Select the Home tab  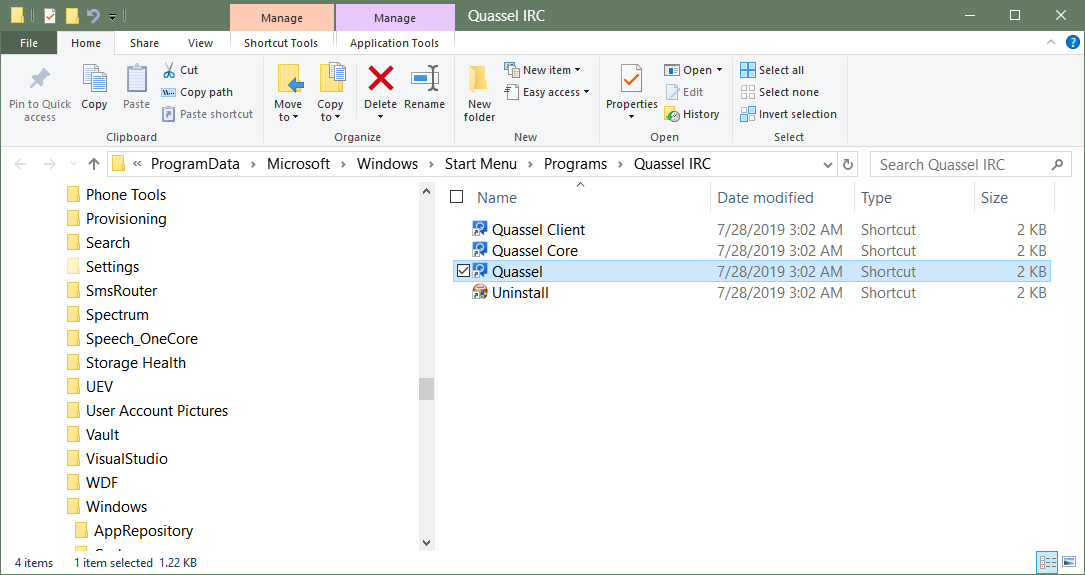tap(86, 43)
